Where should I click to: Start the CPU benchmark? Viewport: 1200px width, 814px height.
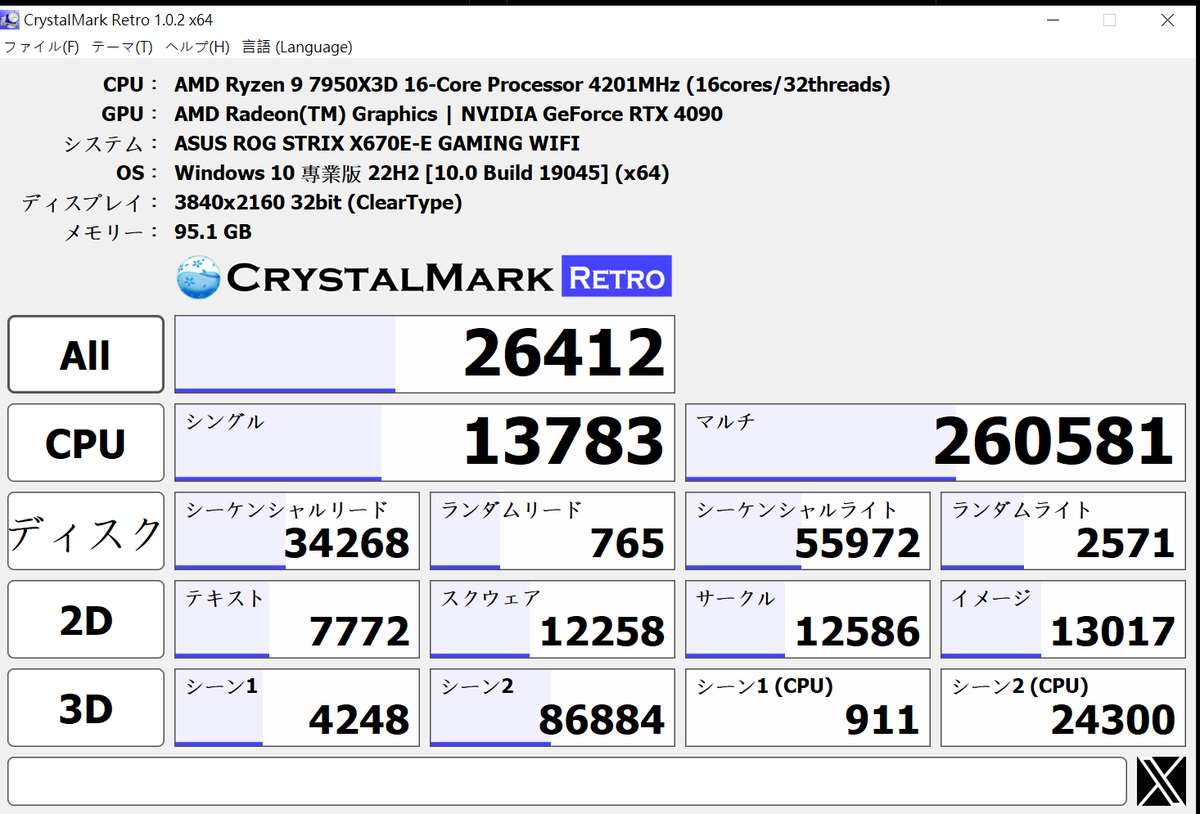click(x=85, y=443)
